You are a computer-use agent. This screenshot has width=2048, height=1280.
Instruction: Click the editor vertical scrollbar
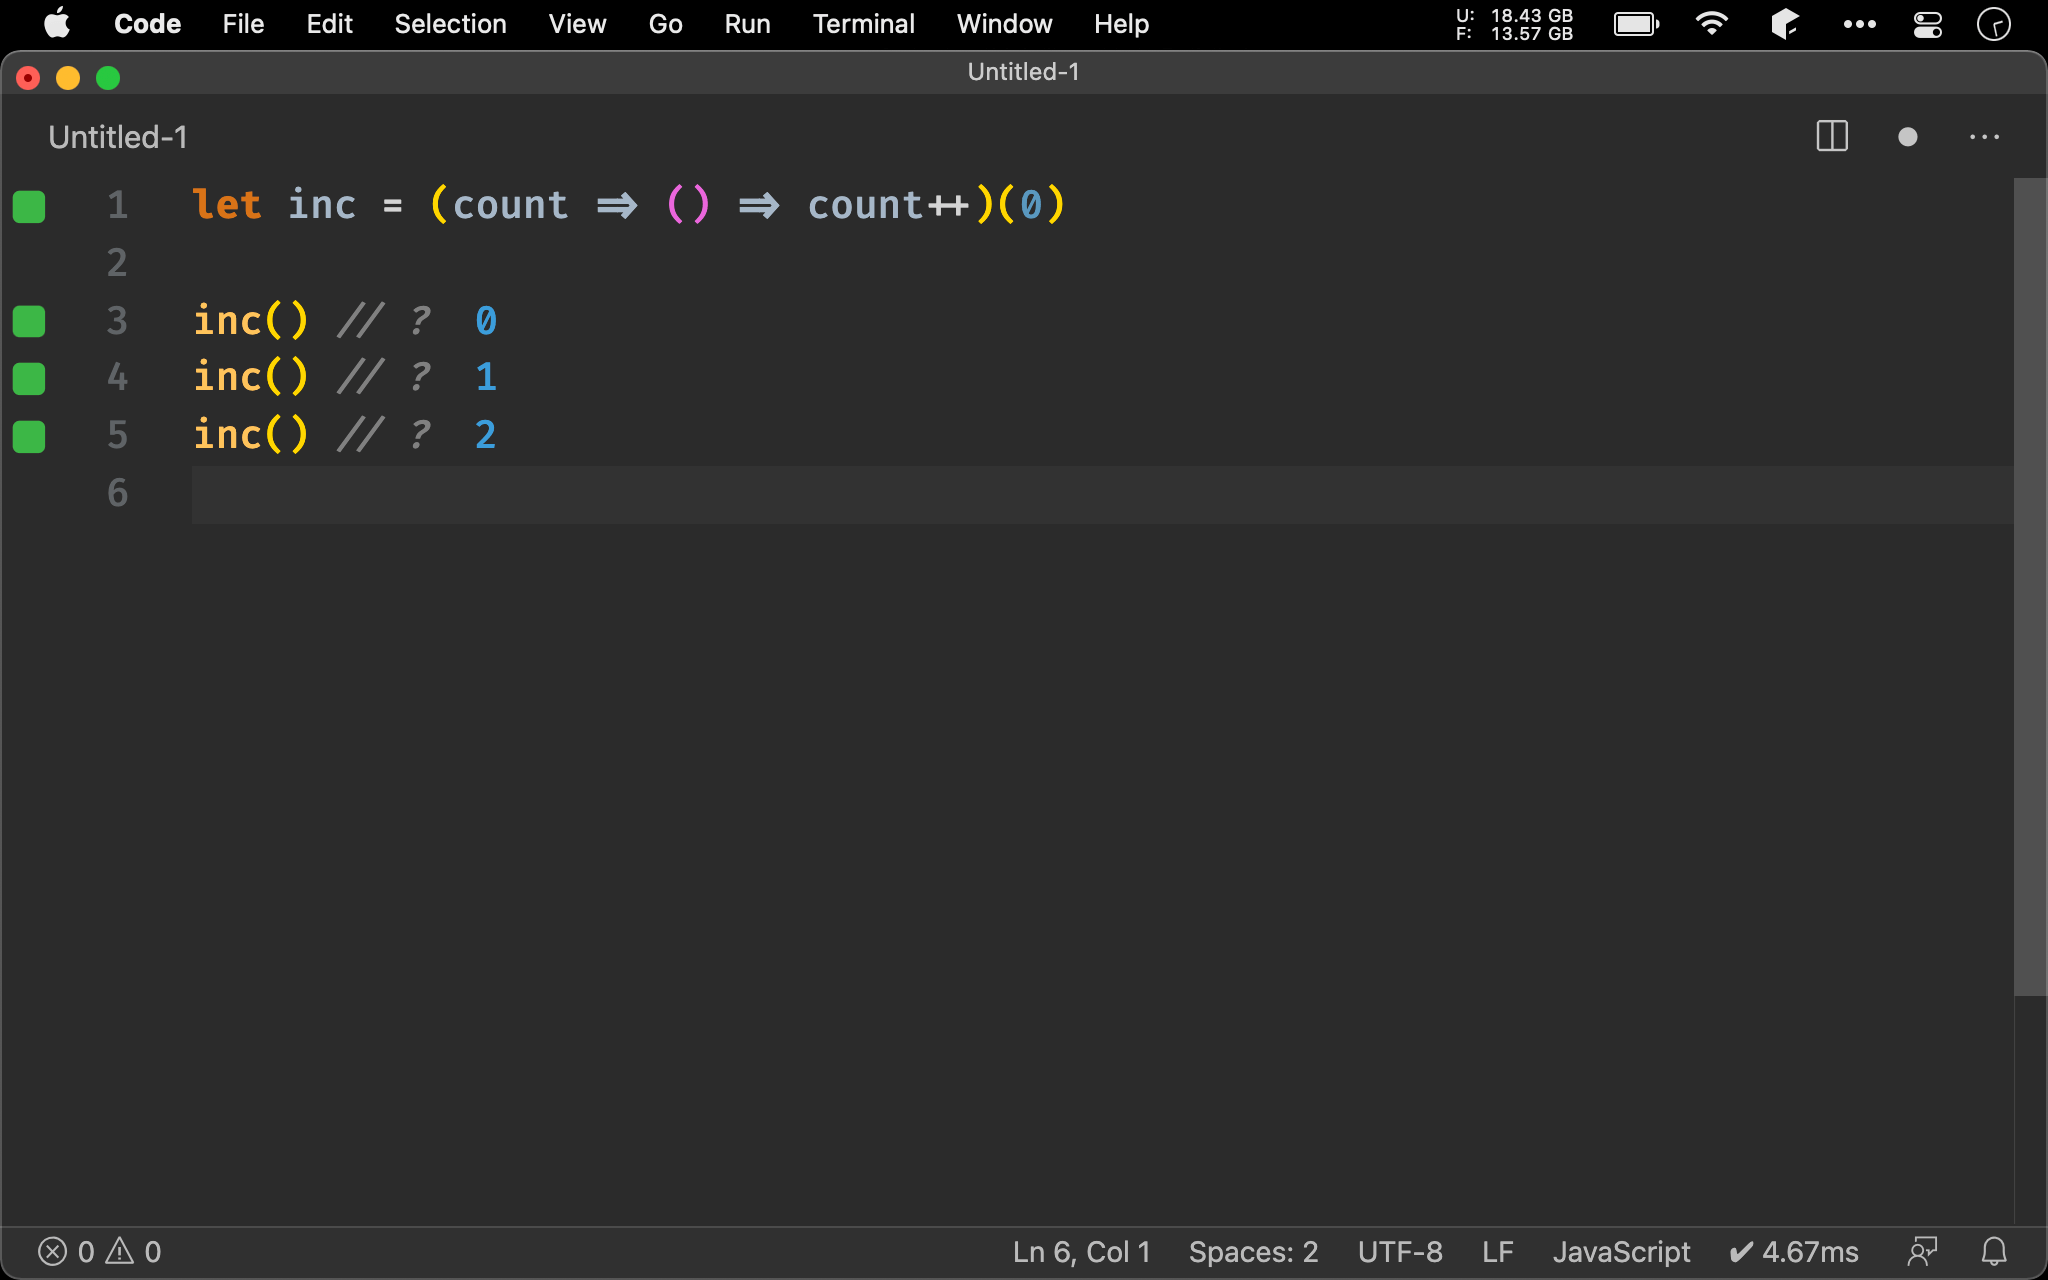tap(2029, 586)
